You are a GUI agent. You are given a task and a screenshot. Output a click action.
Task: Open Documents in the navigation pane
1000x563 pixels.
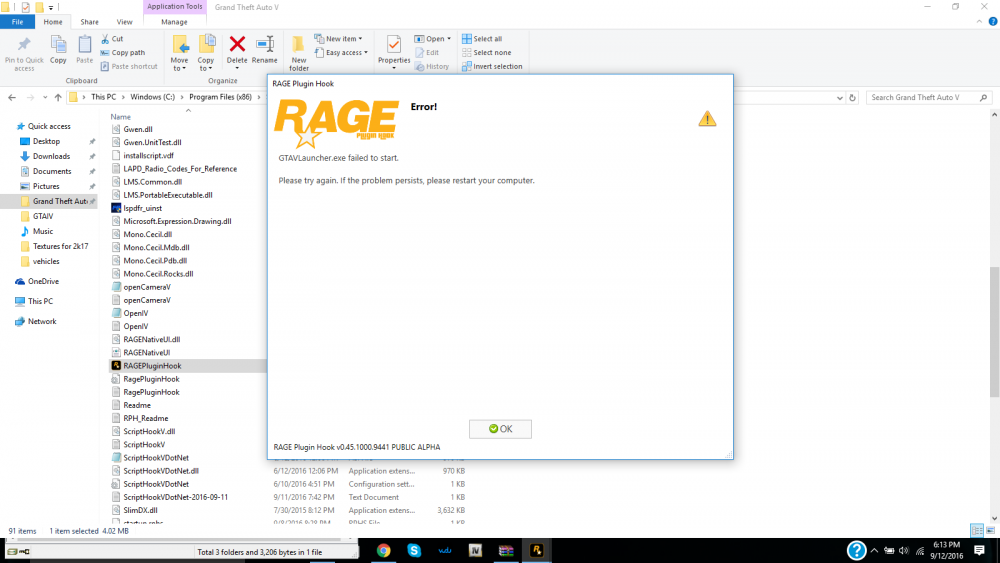52,172
